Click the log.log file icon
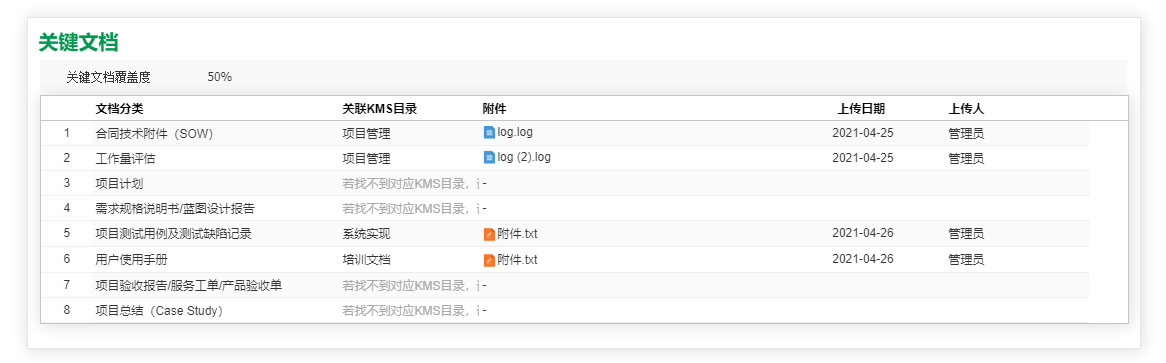Image resolution: width=1166 pixels, height=363 pixels. pos(489,133)
